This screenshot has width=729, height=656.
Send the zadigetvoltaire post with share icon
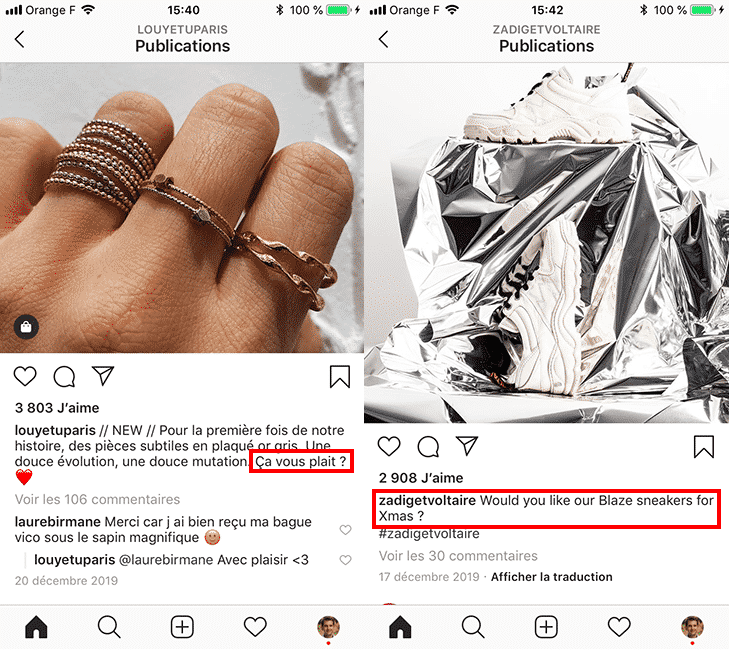(467, 446)
